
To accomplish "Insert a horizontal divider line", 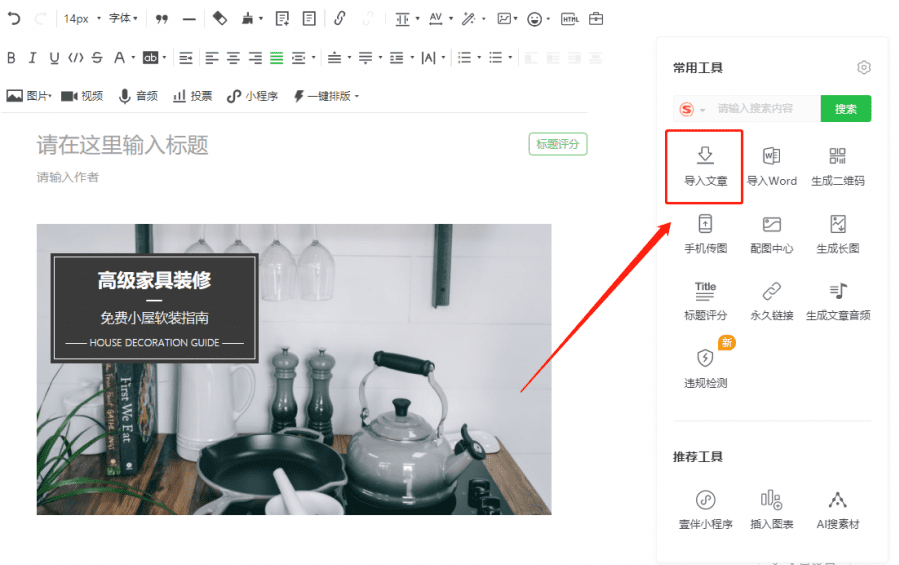I will (x=189, y=19).
